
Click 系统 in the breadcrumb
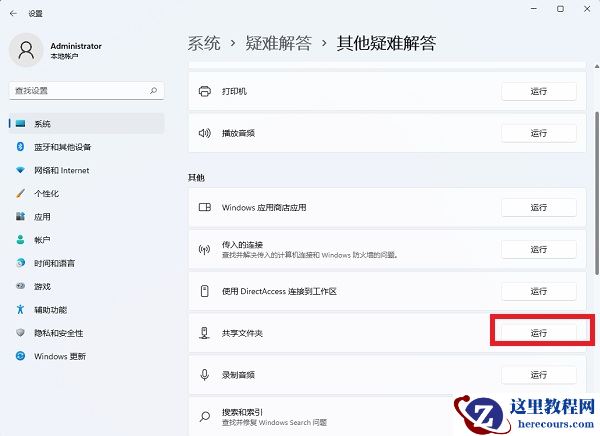tap(204, 43)
